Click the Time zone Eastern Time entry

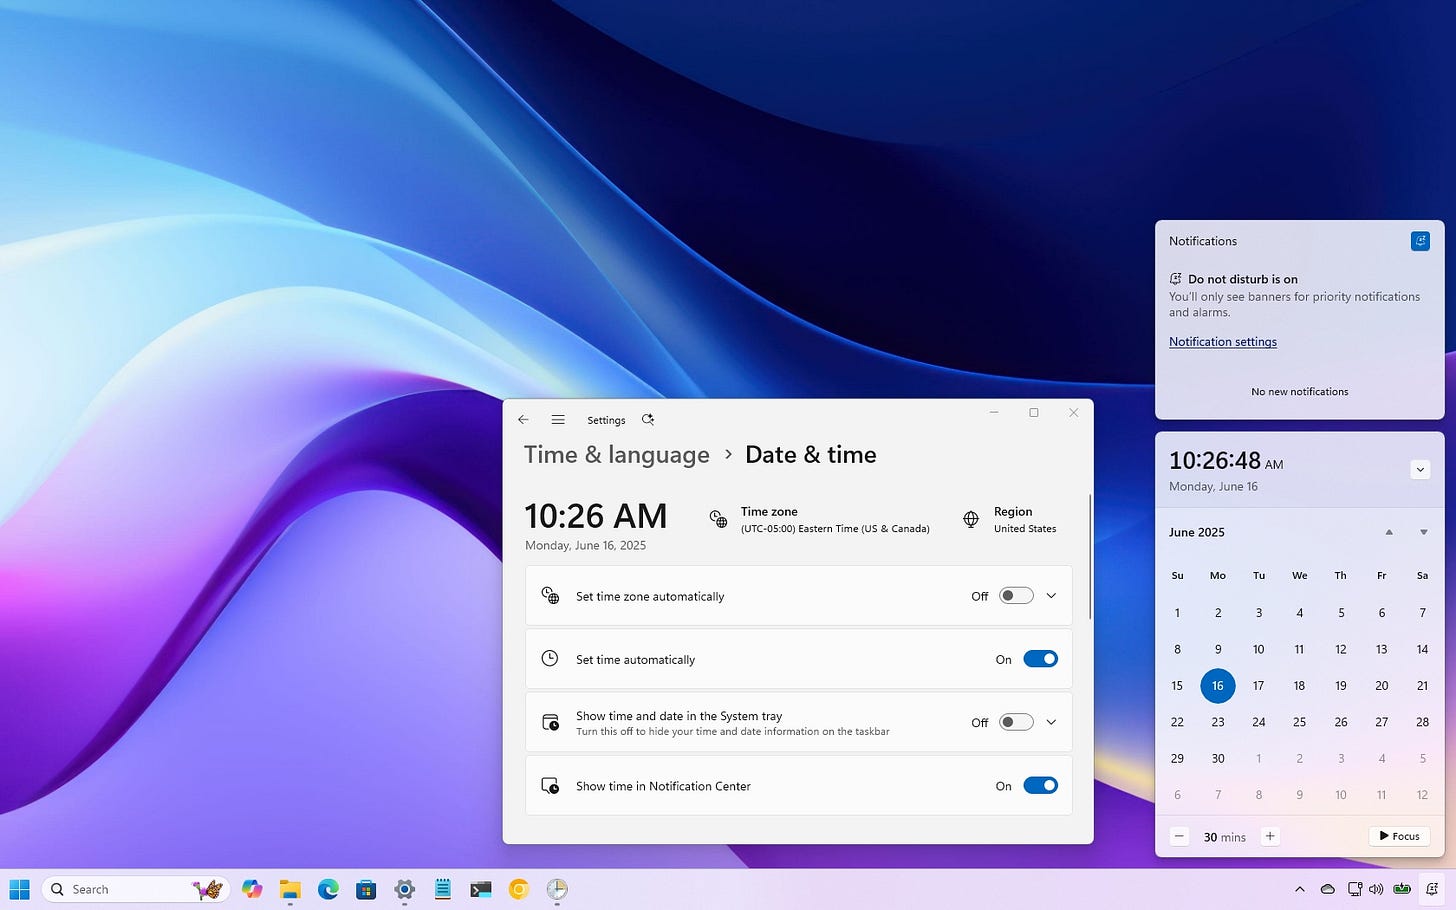820,519
